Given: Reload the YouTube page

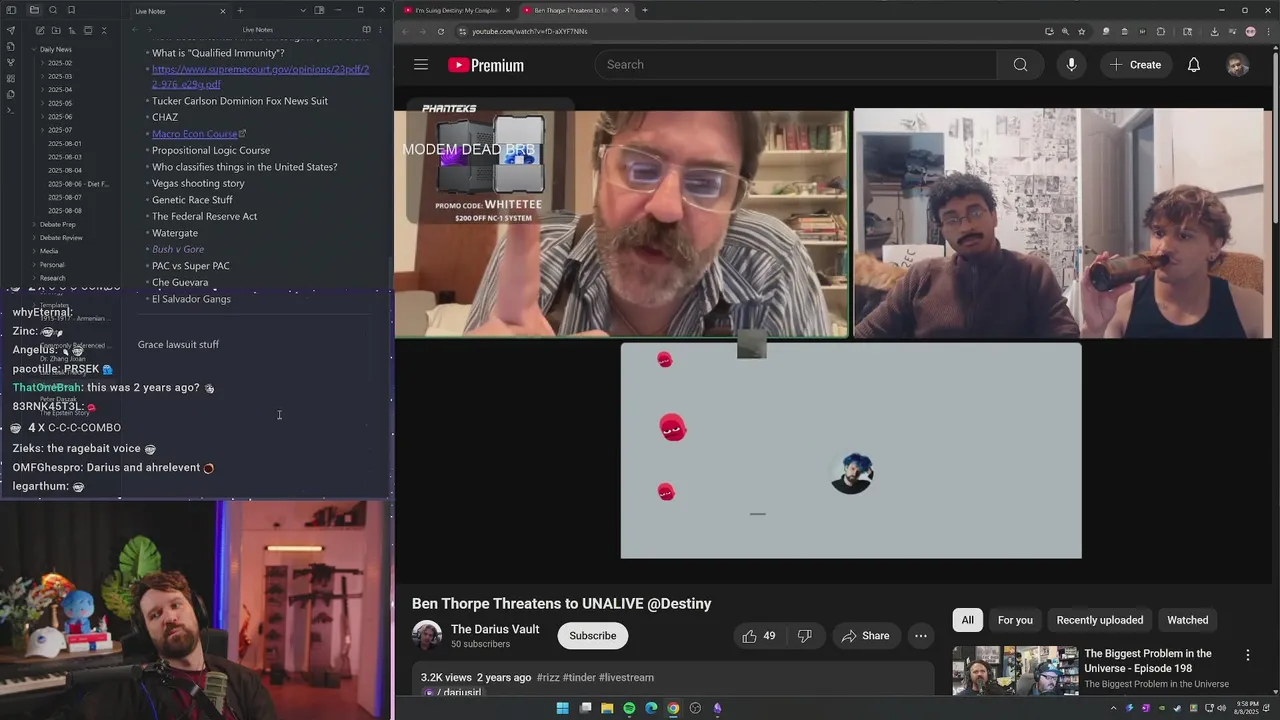Looking at the screenshot, I should click(x=441, y=31).
